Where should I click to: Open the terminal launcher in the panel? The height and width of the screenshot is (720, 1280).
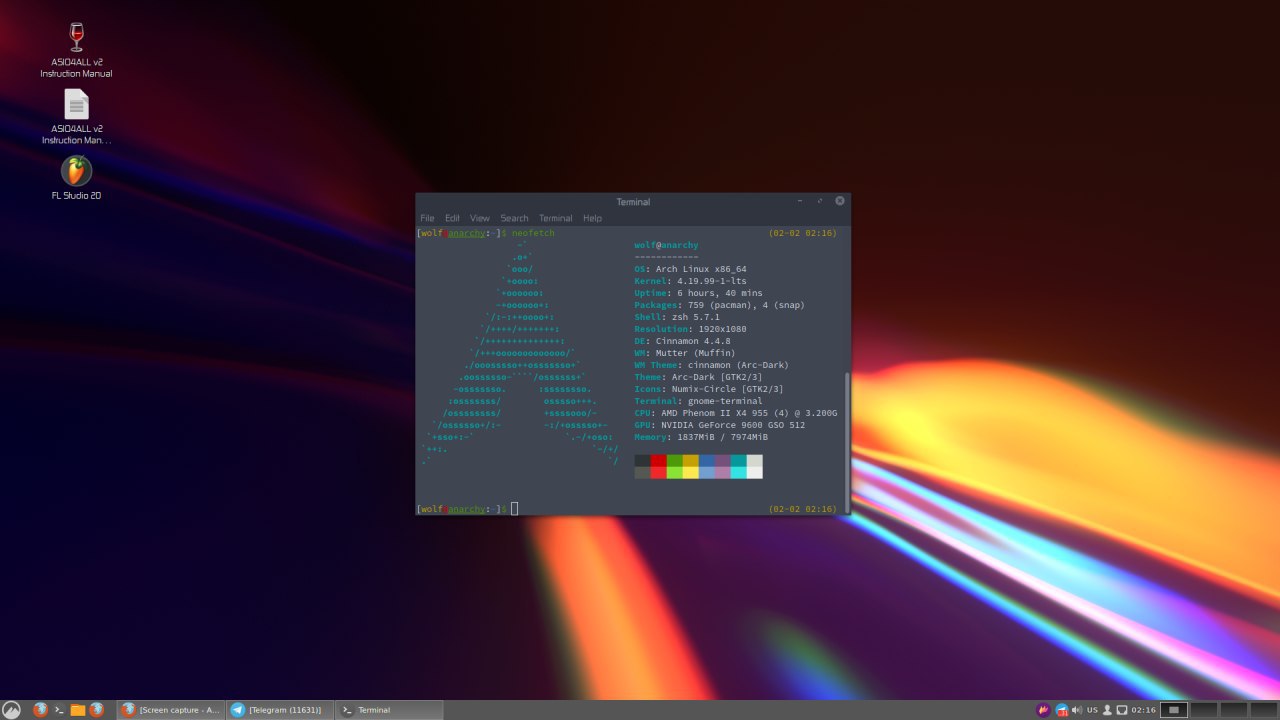pos(59,710)
